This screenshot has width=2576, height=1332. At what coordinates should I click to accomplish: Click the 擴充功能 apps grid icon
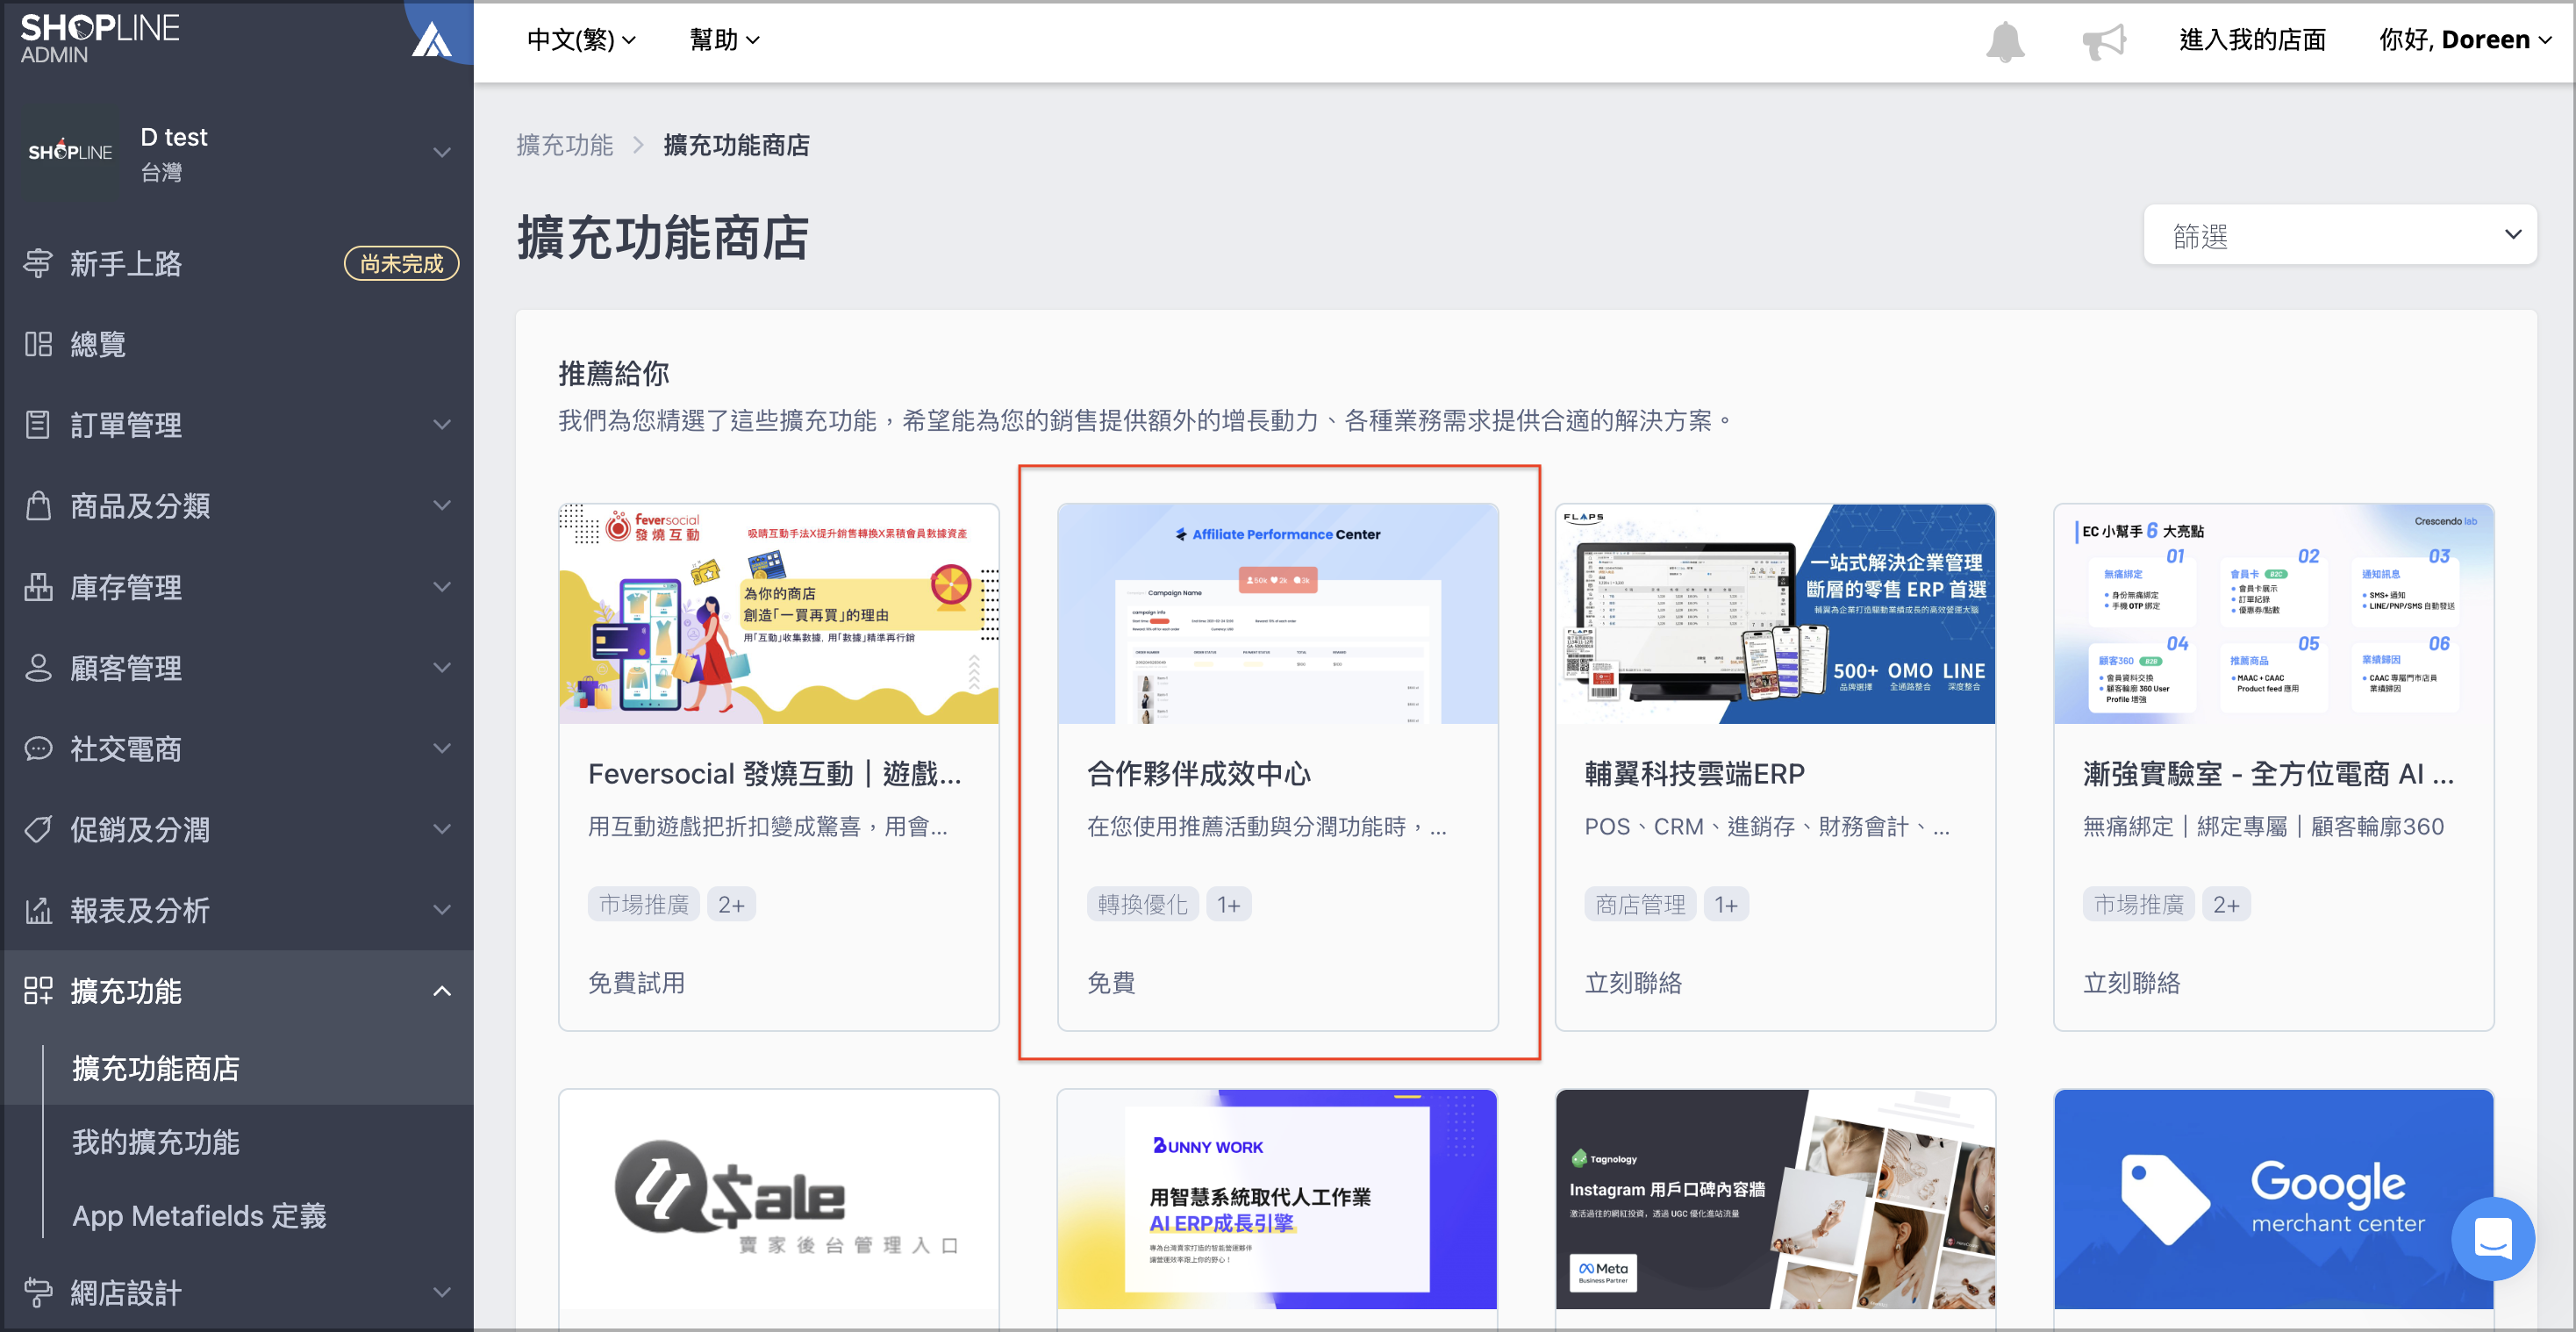pos(38,991)
